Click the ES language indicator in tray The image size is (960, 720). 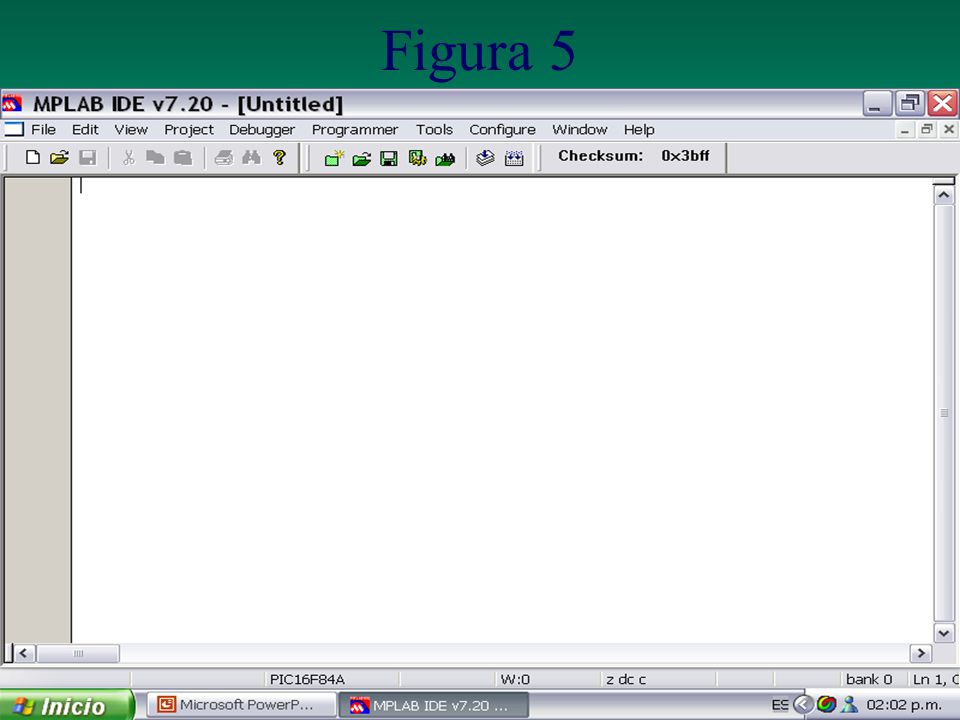780,705
